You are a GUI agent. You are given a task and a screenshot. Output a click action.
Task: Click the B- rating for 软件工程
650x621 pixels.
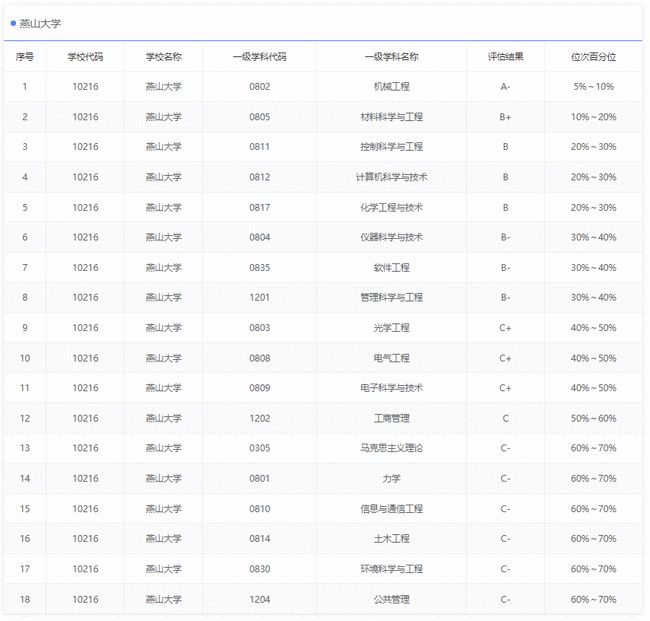point(505,267)
